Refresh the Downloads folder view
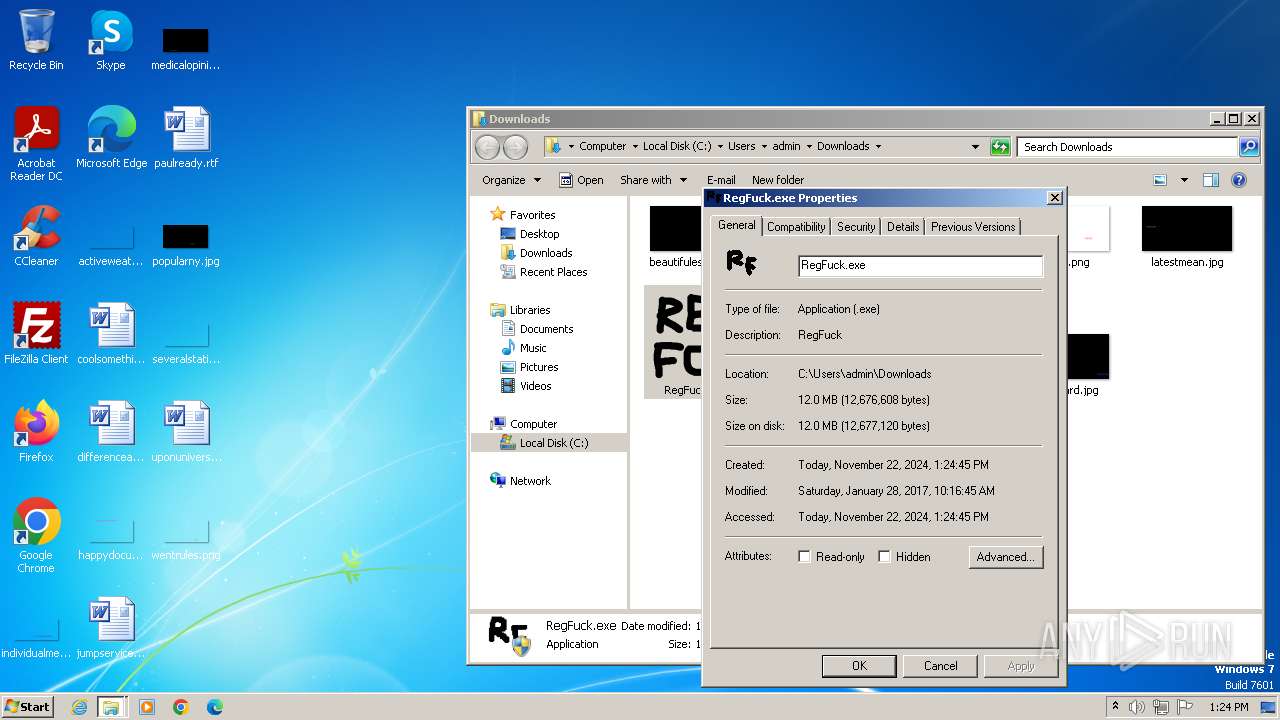The image size is (1280, 720). point(1000,147)
